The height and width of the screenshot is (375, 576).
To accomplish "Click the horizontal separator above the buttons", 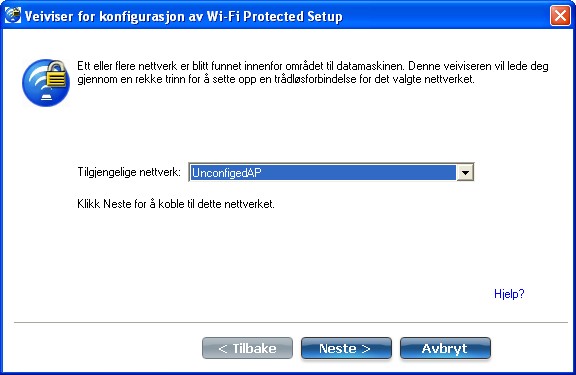I will 291,322.
